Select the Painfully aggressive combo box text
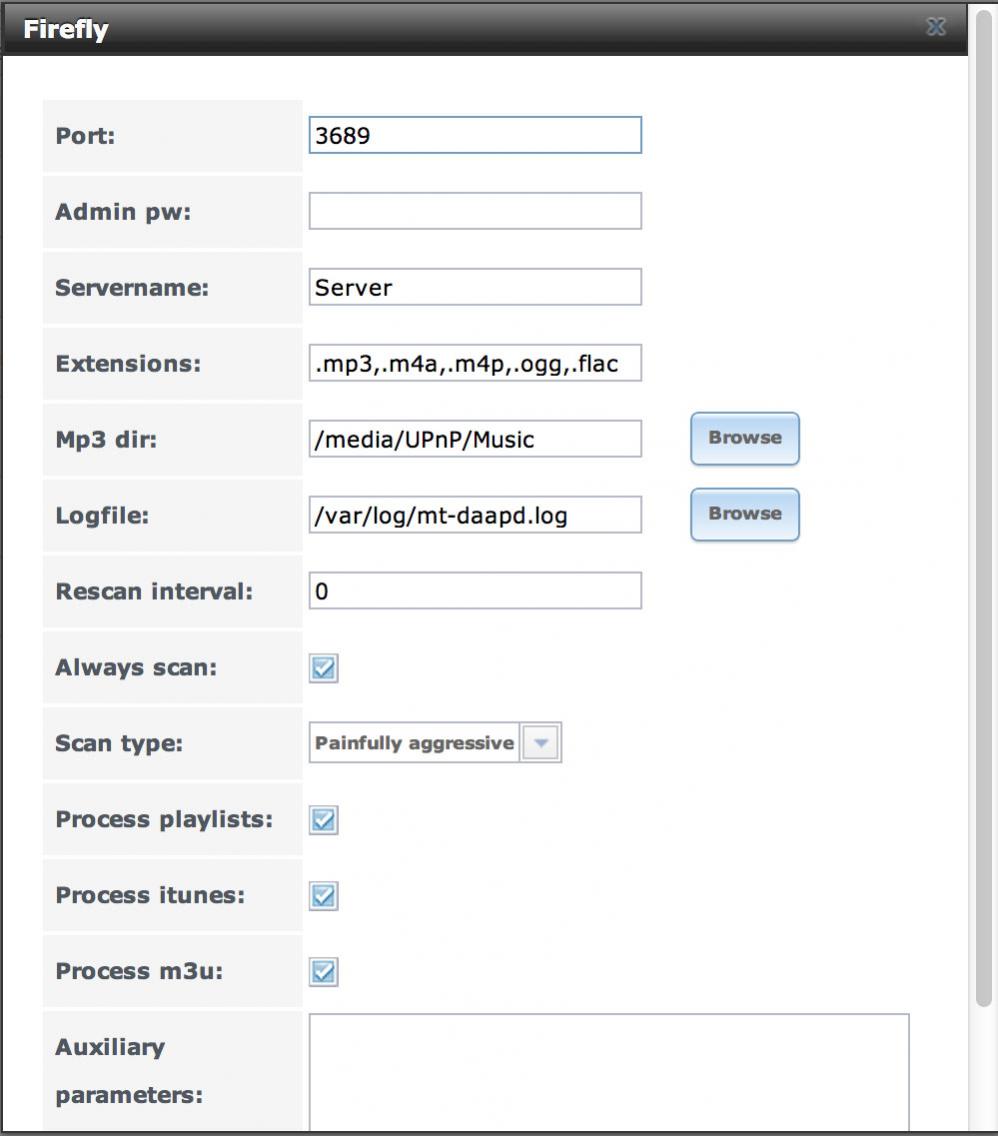The image size is (998, 1136). pyautogui.click(x=414, y=743)
